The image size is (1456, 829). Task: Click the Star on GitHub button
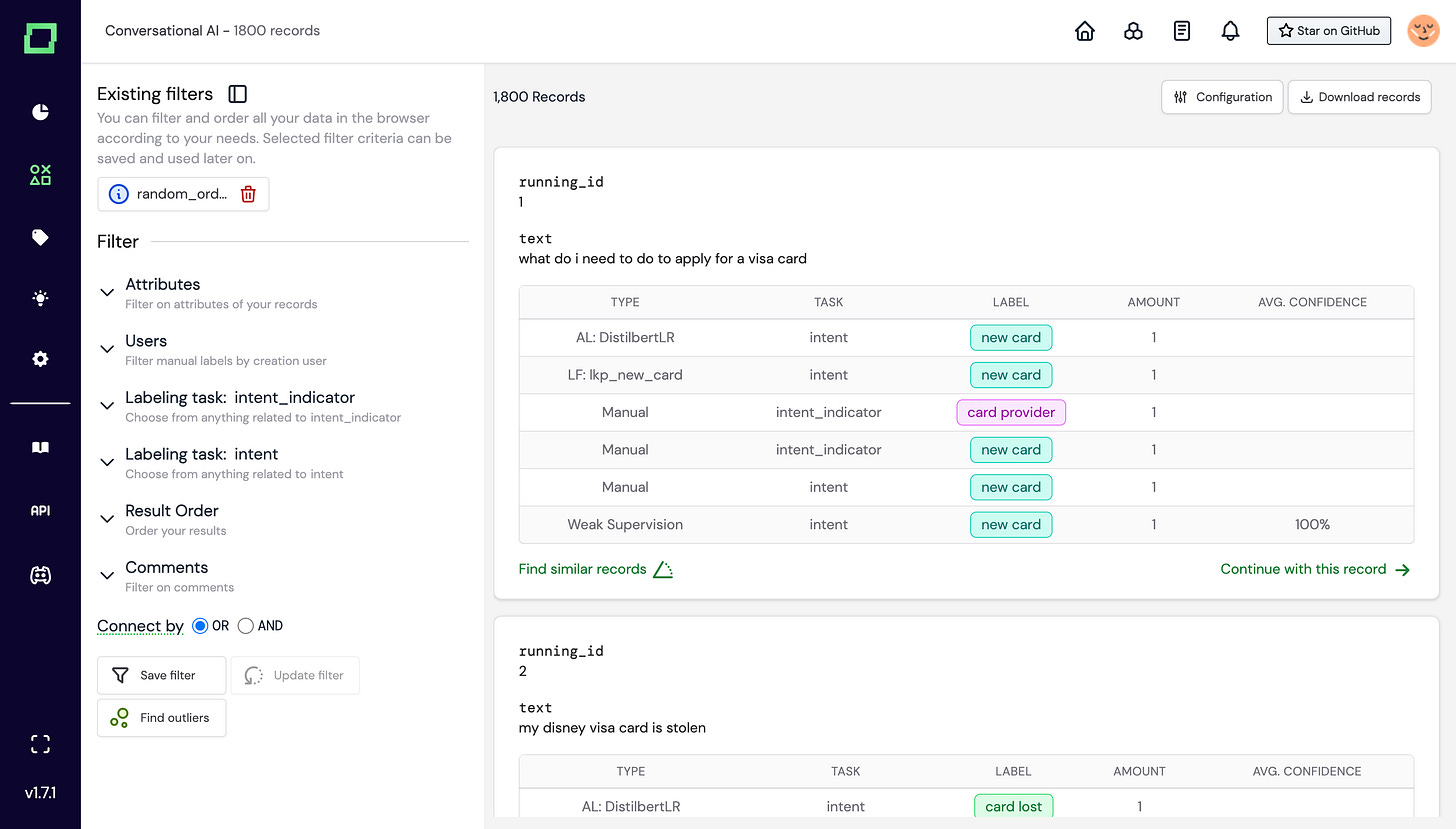click(x=1330, y=31)
